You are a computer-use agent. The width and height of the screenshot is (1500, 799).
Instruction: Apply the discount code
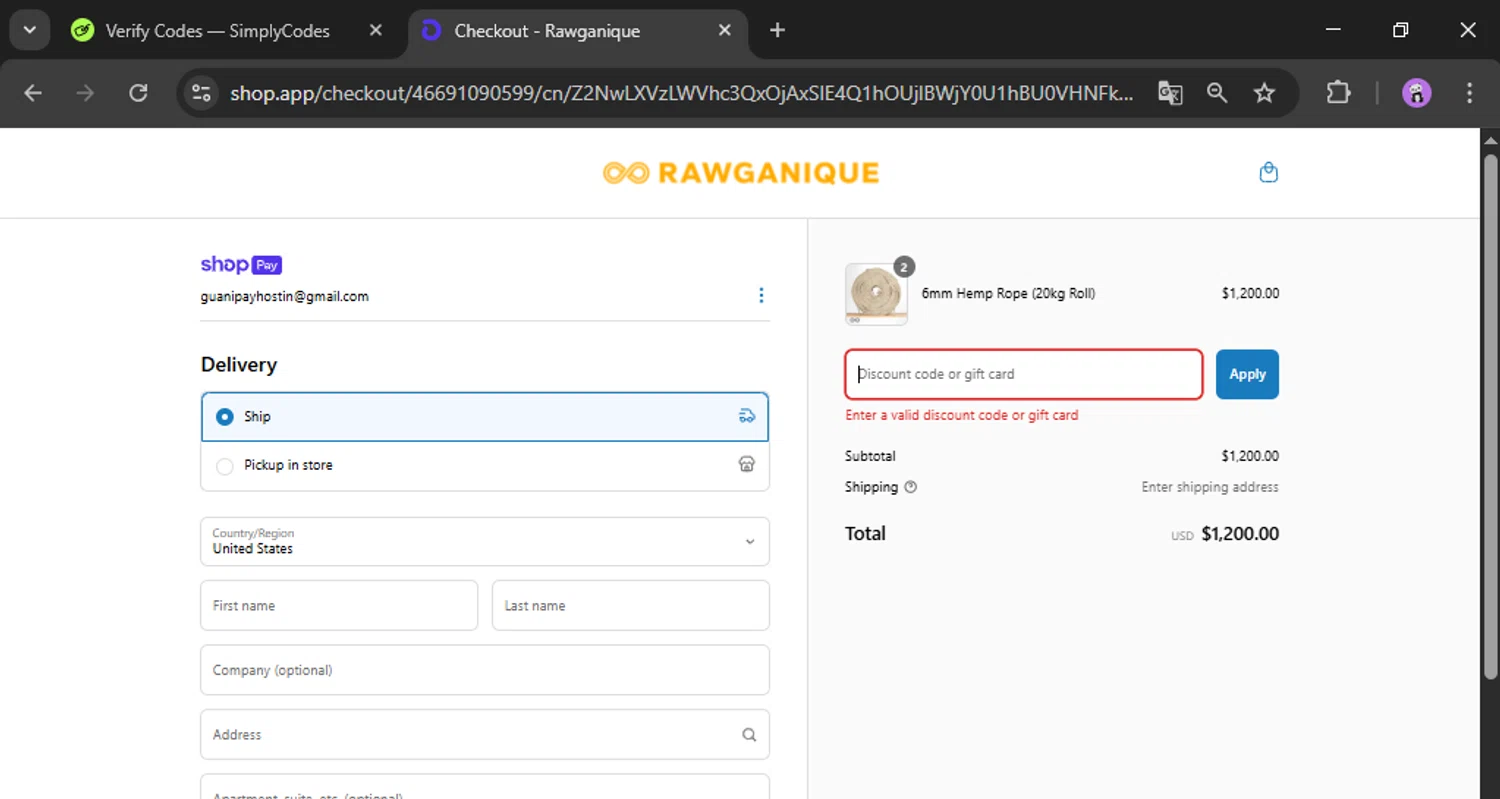click(1247, 374)
